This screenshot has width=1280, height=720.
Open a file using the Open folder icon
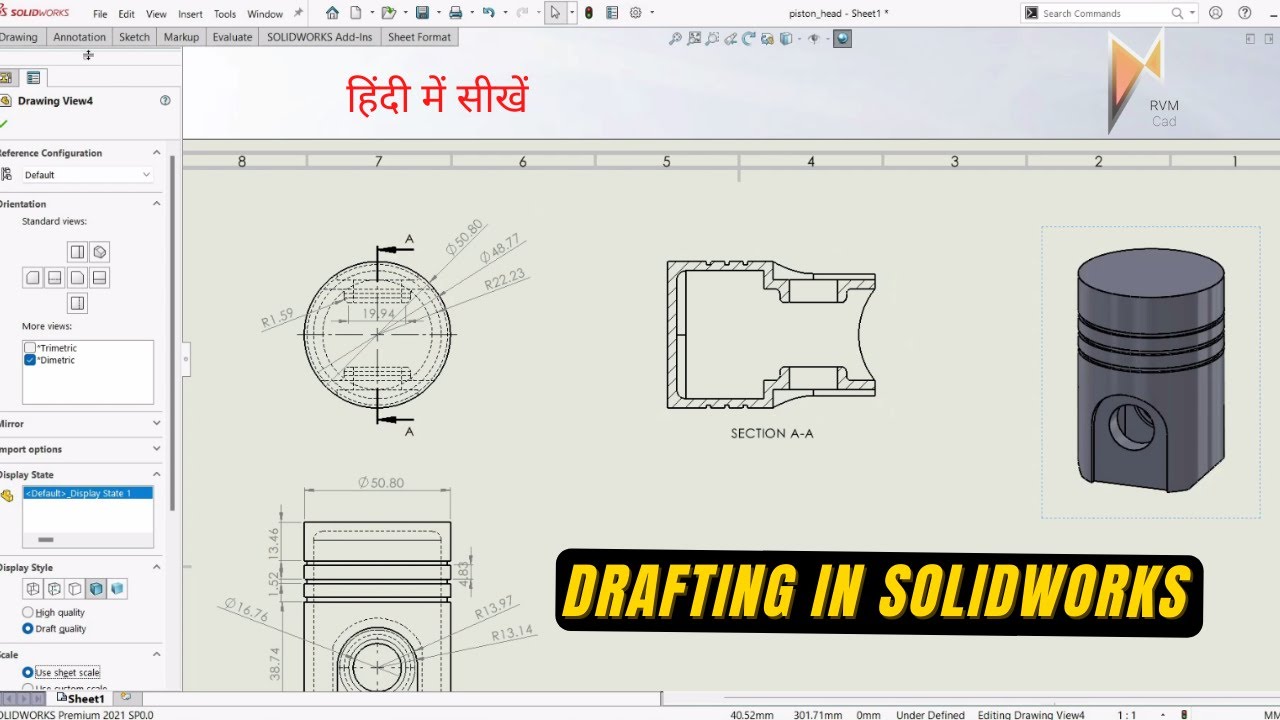(x=388, y=13)
